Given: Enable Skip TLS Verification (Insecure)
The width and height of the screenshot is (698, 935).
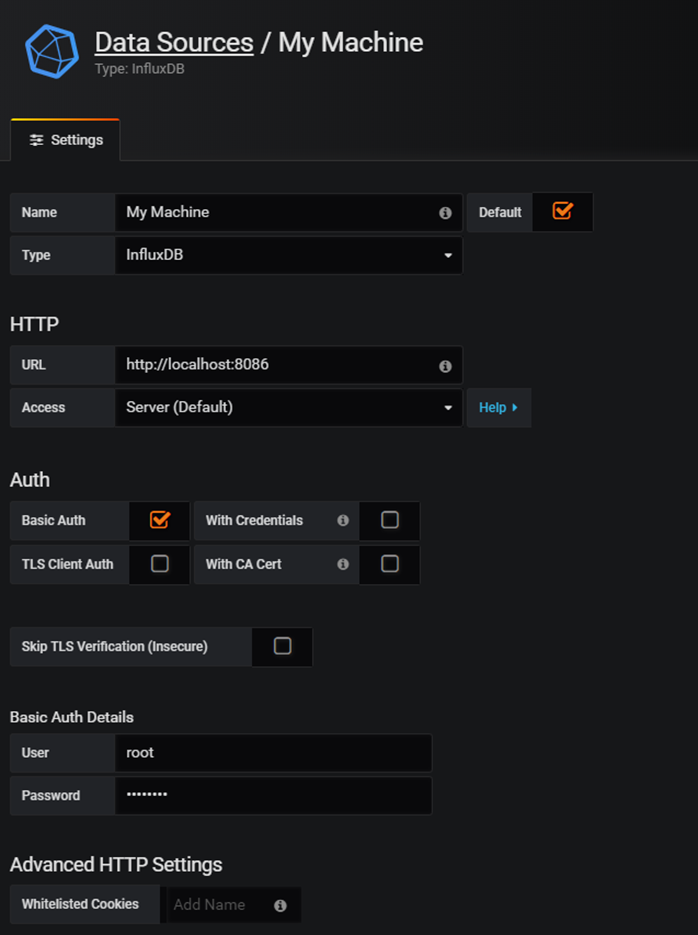Looking at the screenshot, I should [x=283, y=646].
